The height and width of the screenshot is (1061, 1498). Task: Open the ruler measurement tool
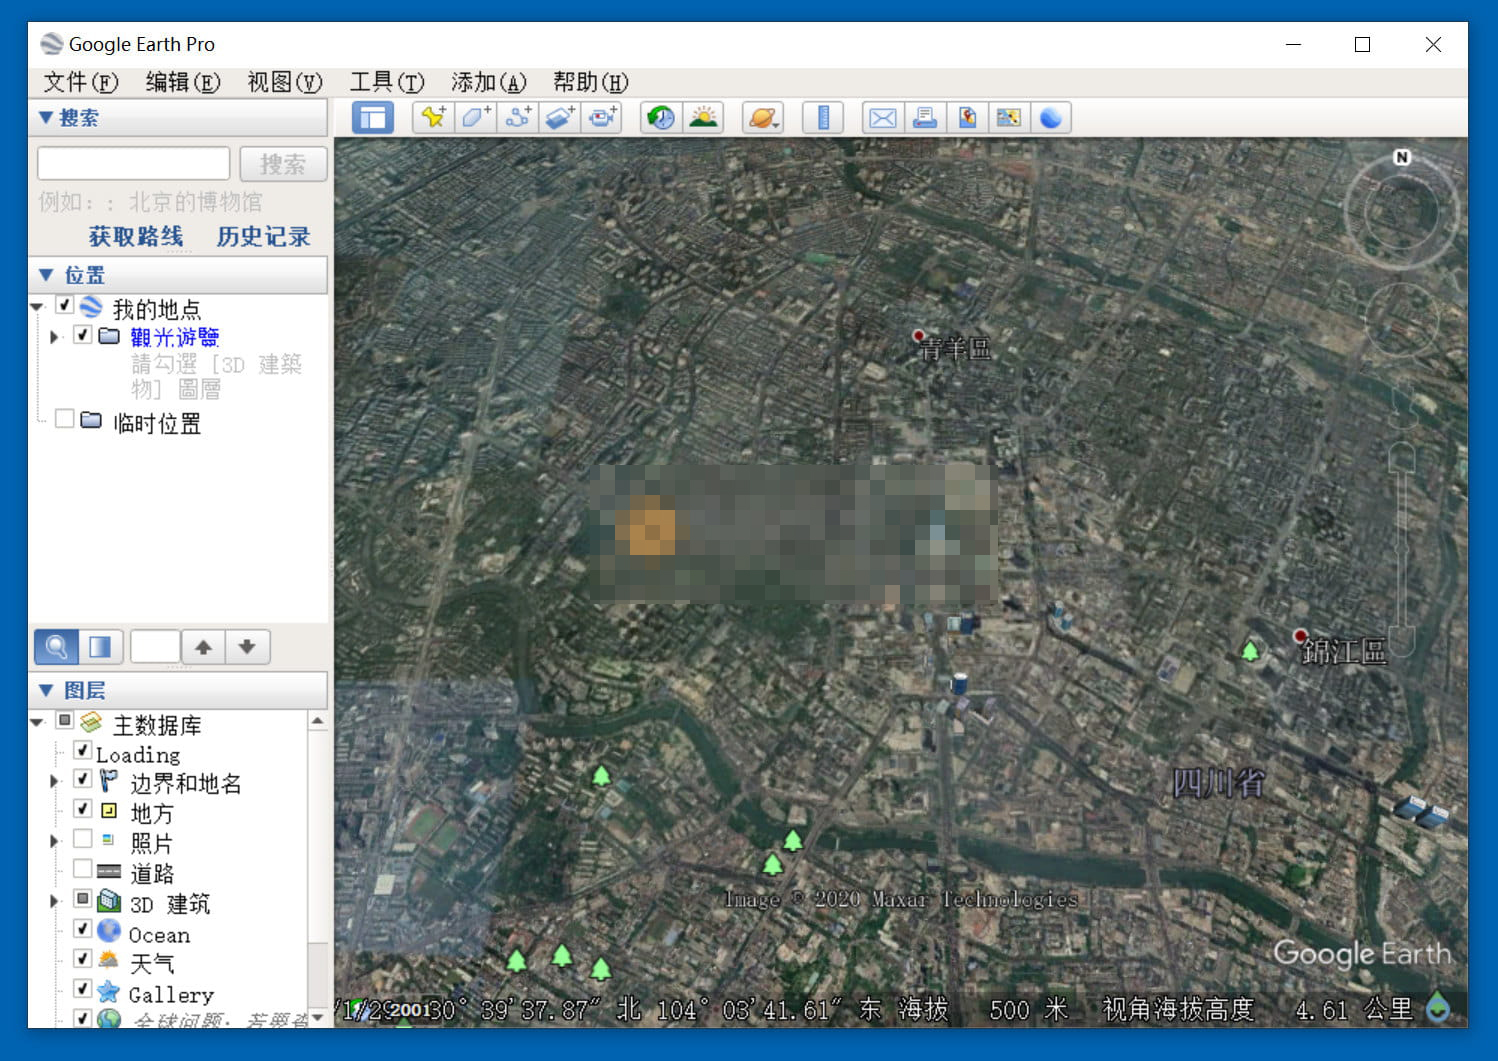point(823,118)
